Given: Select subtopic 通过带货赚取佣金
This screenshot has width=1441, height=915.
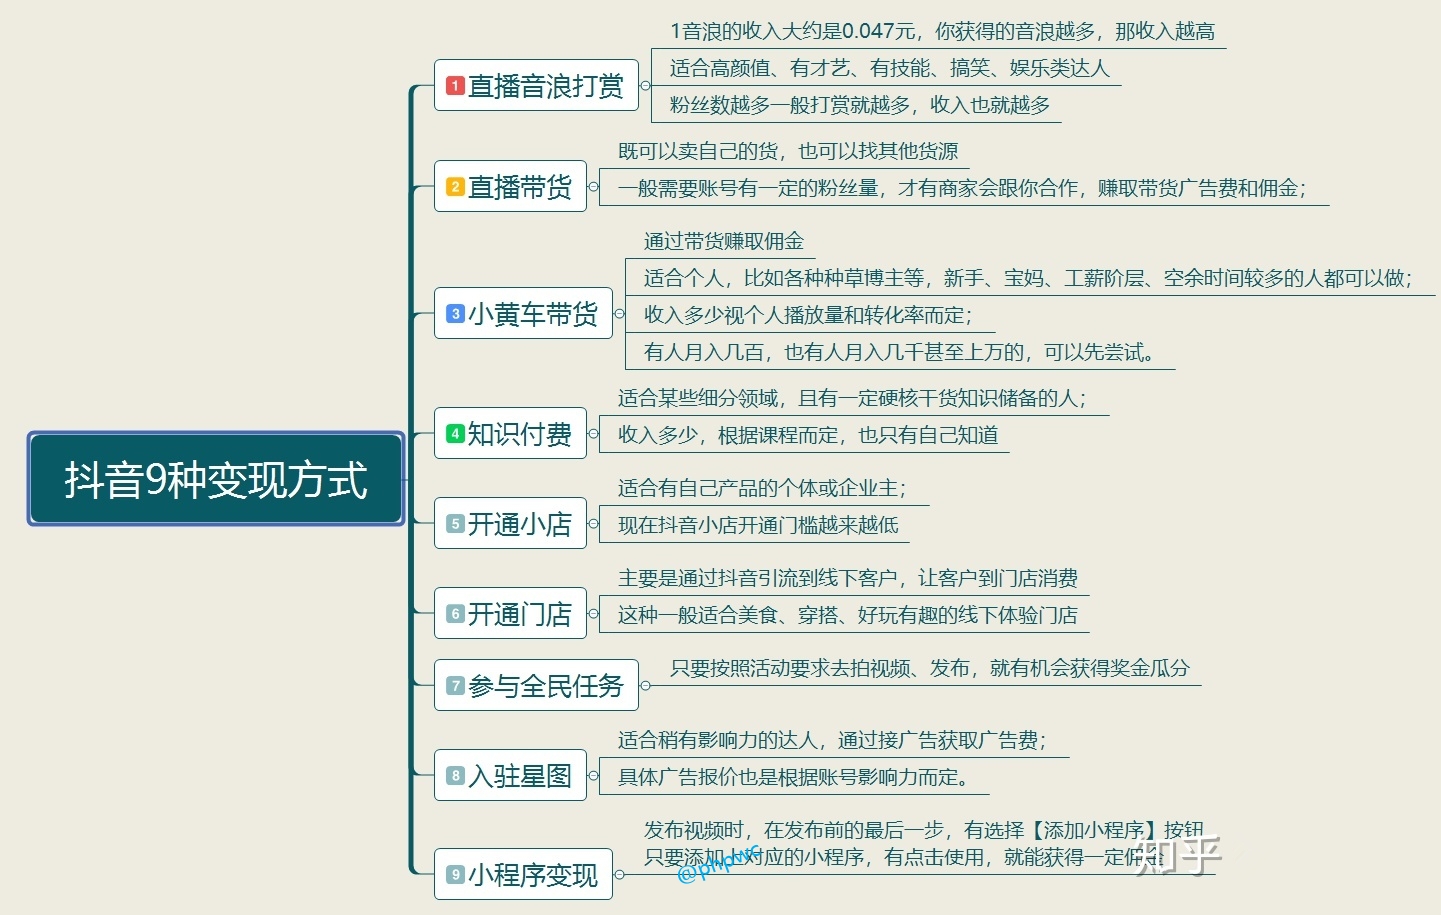Looking at the screenshot, I should [724, 242].
